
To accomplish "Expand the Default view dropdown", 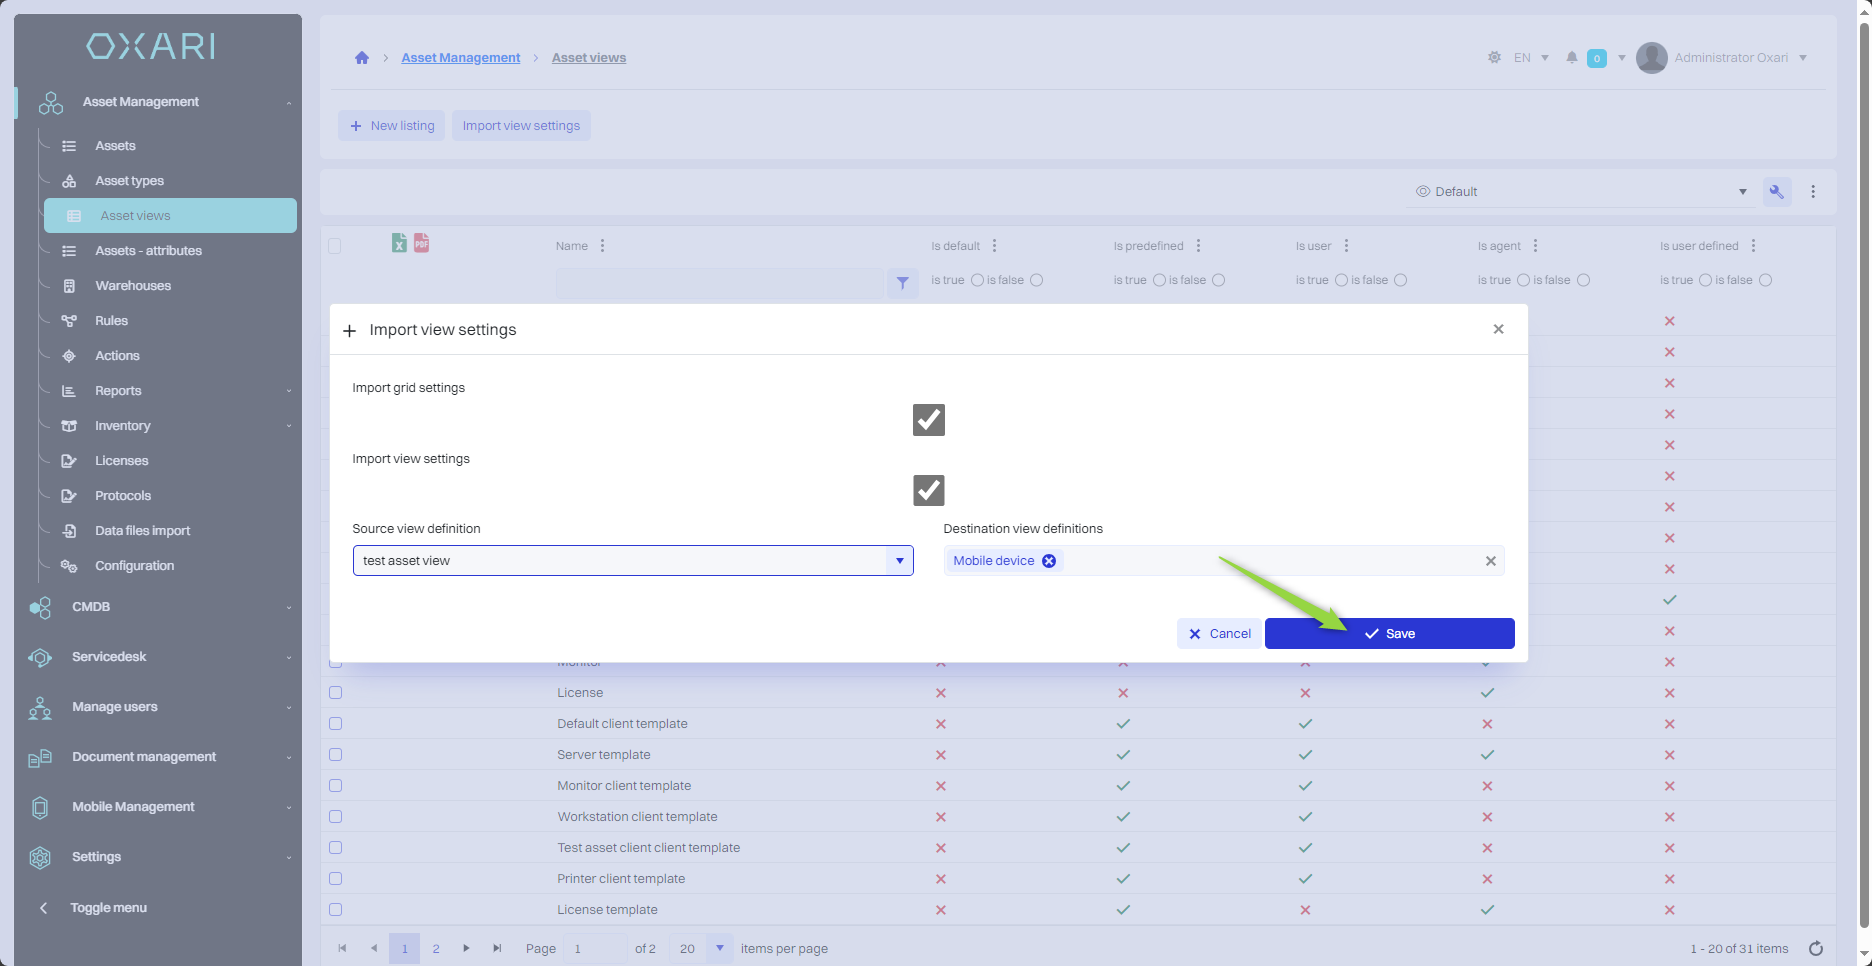I will tap(1742, 192).
